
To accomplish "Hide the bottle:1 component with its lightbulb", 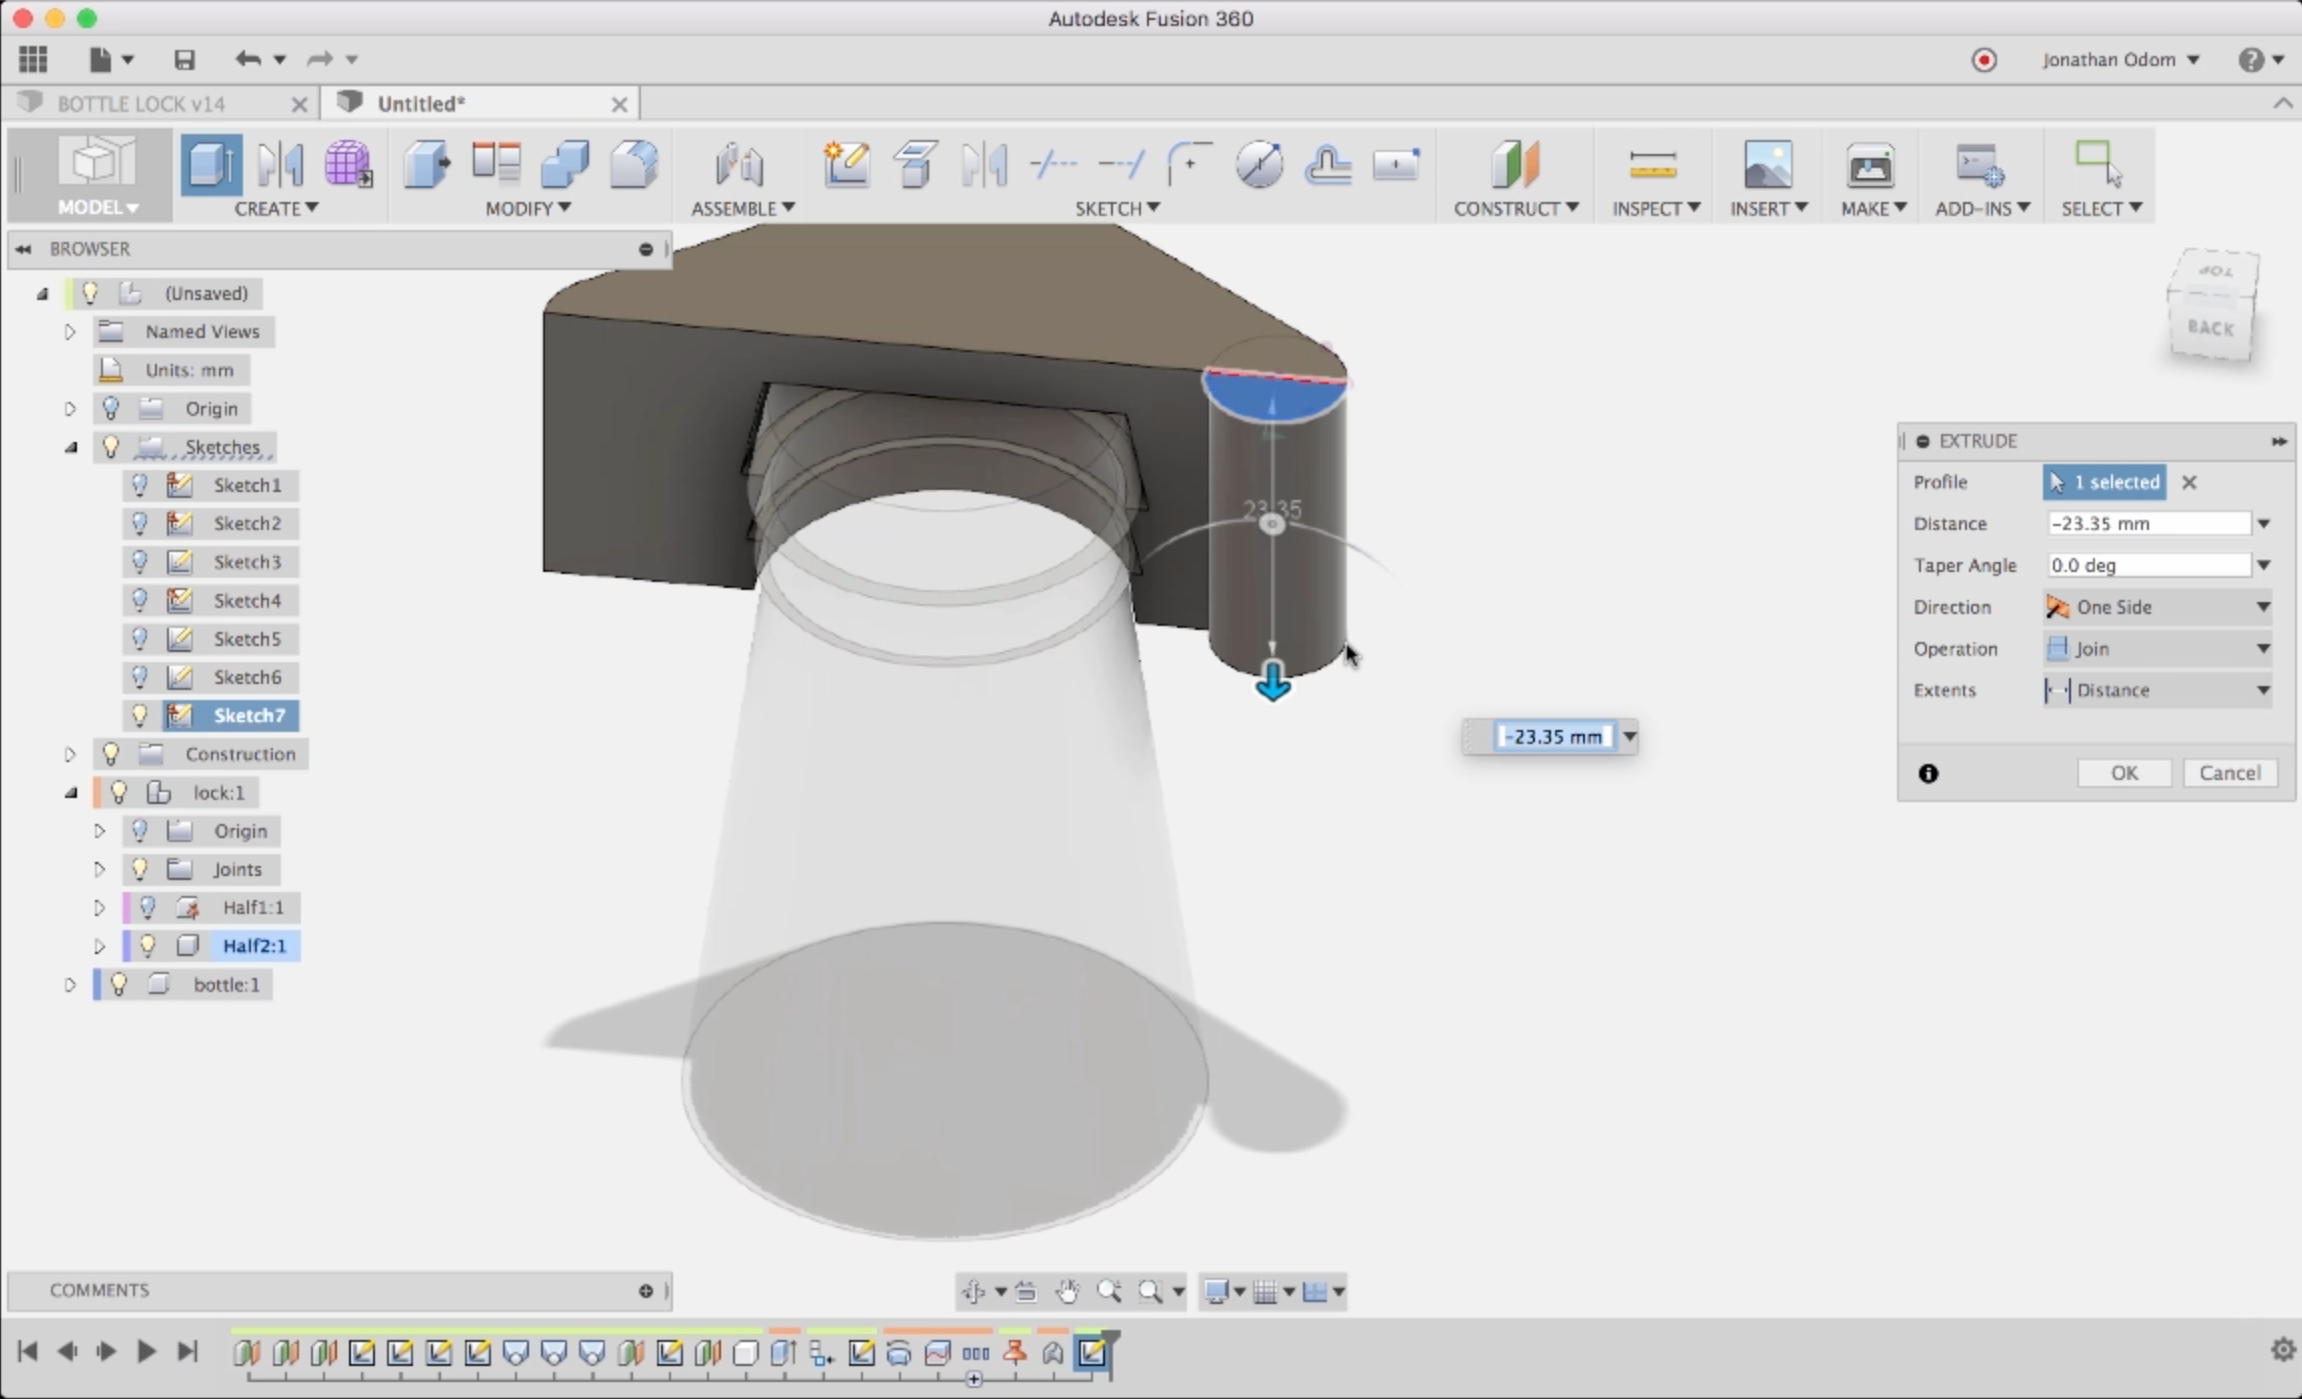I will (119, 984).
